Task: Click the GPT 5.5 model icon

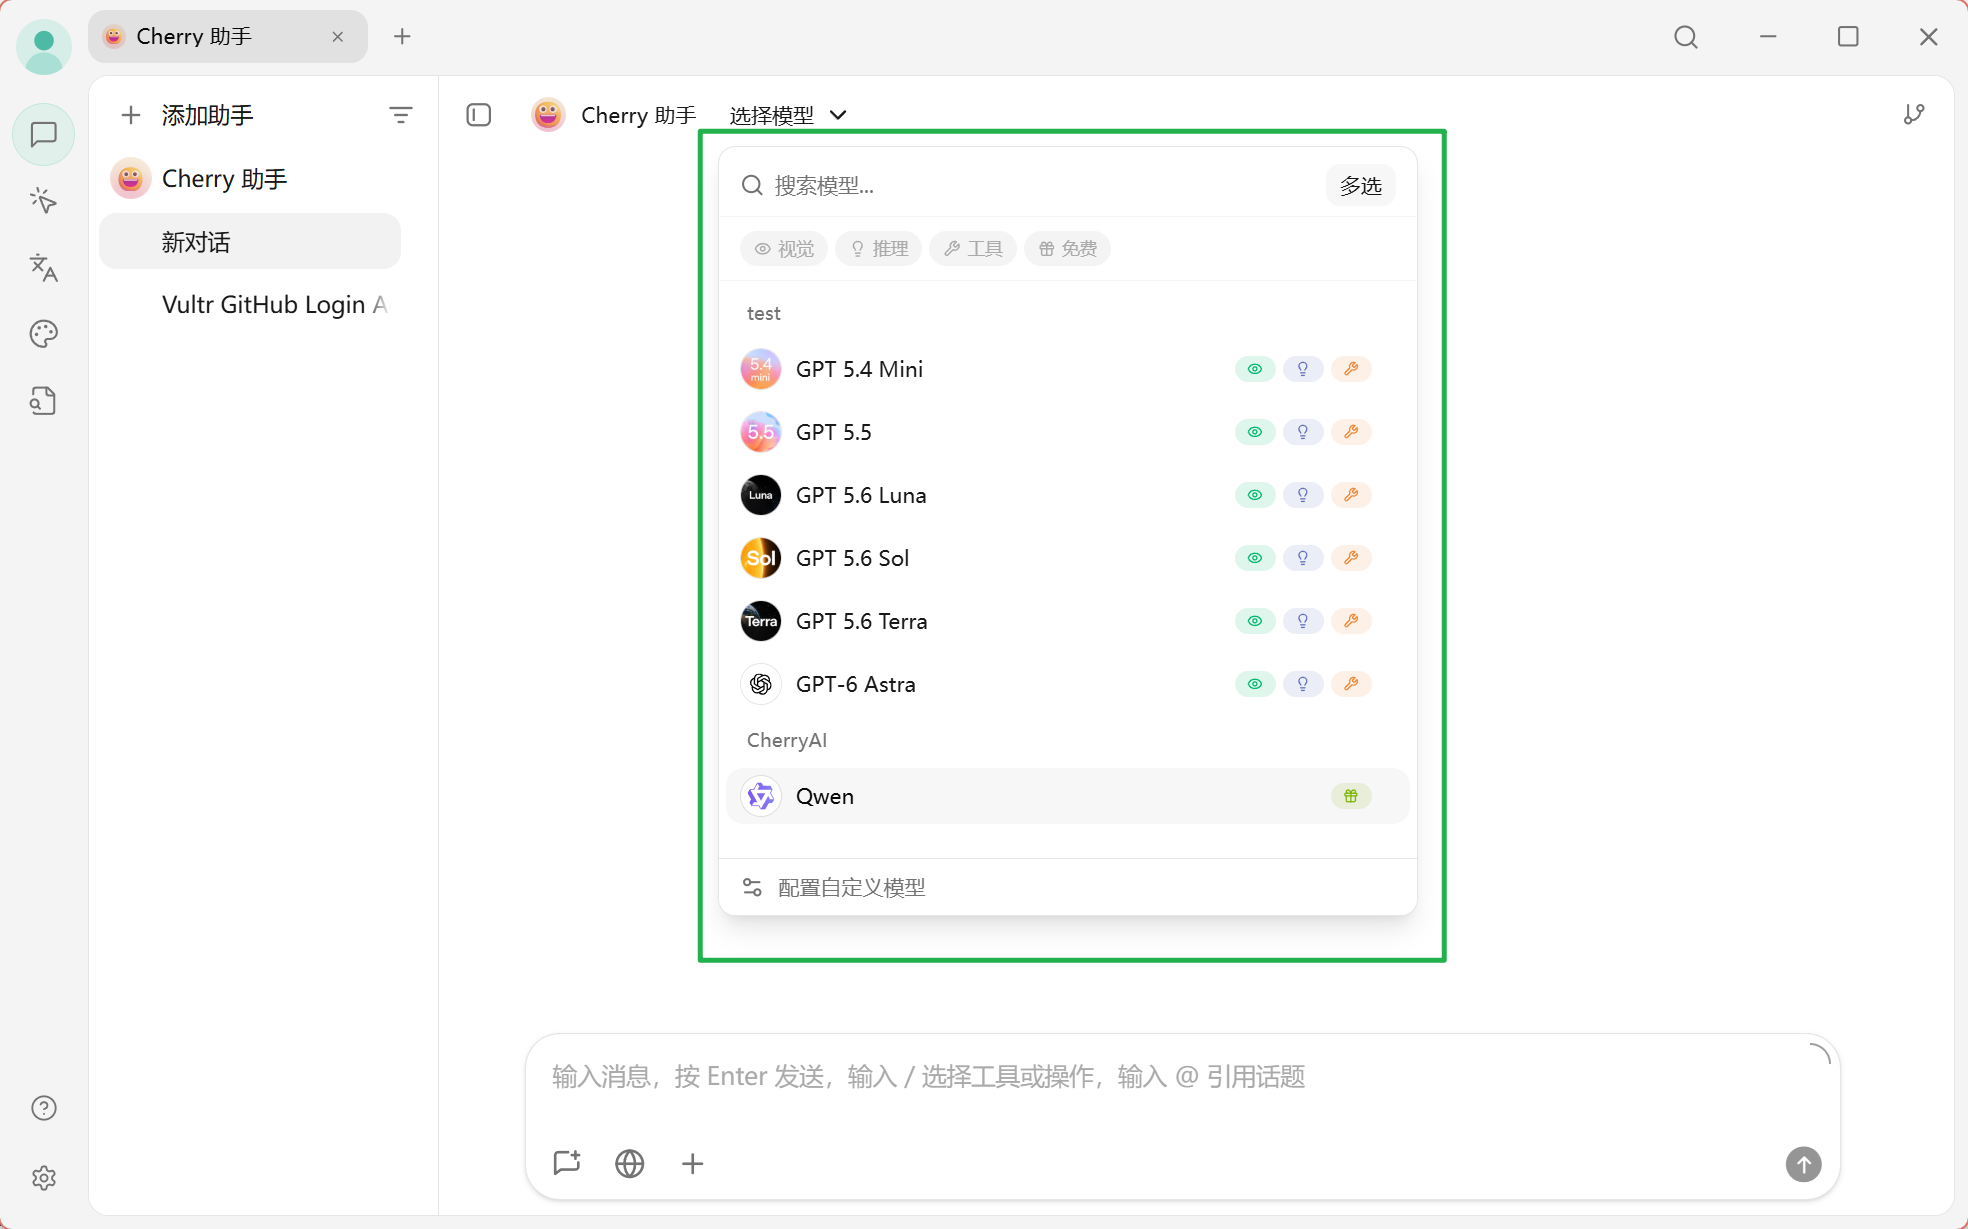Action: pyautogui.click(x=761, y=432)
